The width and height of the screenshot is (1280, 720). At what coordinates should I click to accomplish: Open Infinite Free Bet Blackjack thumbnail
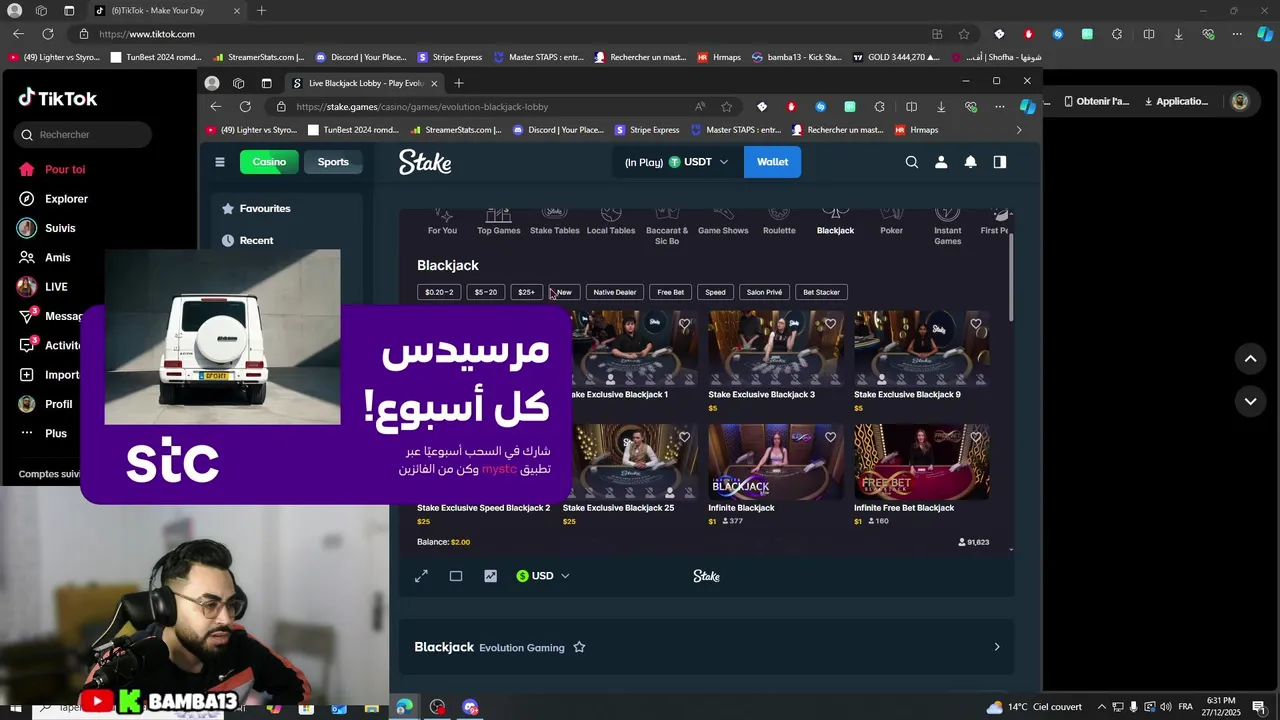pos(921,462)
